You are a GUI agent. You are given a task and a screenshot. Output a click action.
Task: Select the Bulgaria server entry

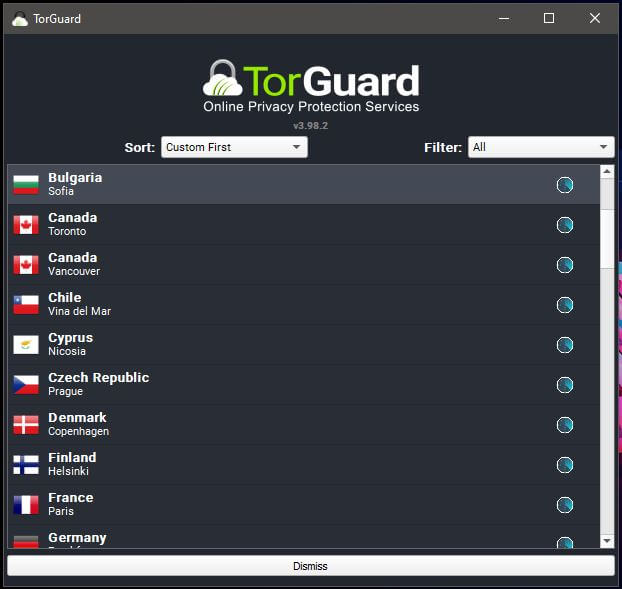click(303, 185)
